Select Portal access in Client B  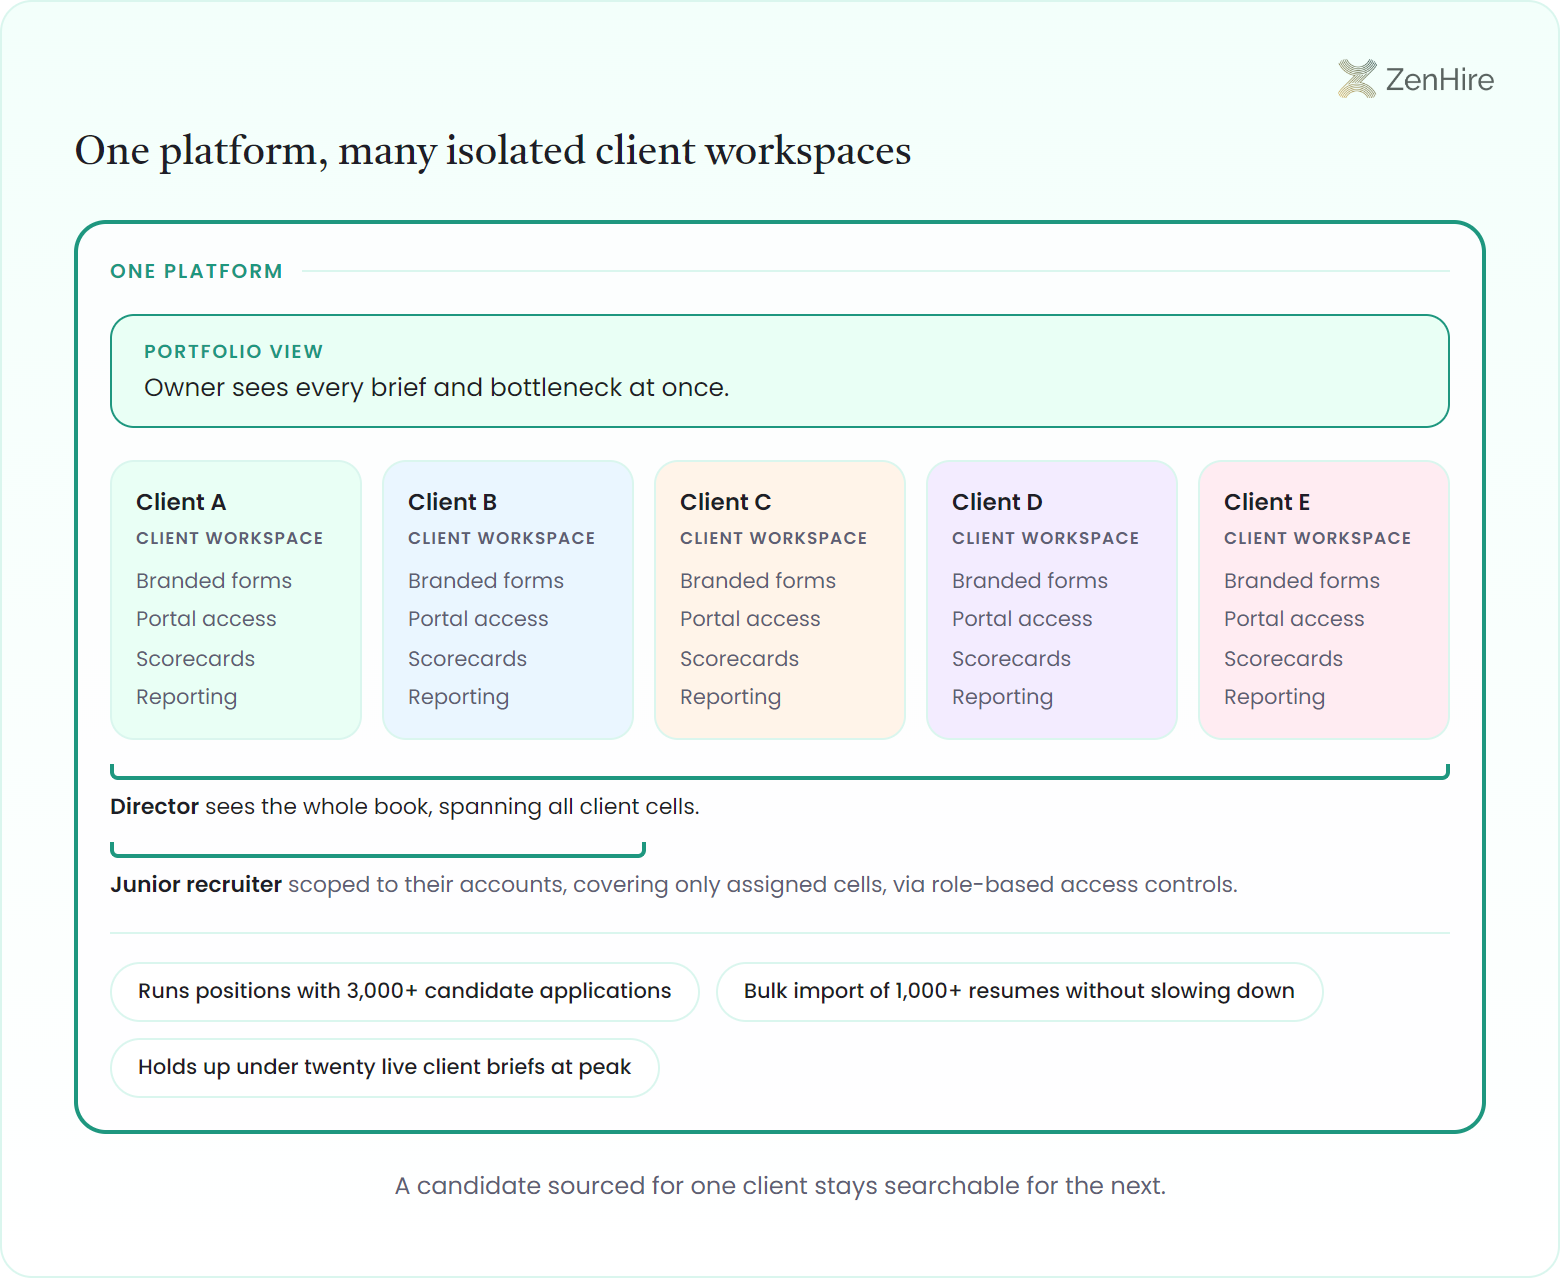478,619
